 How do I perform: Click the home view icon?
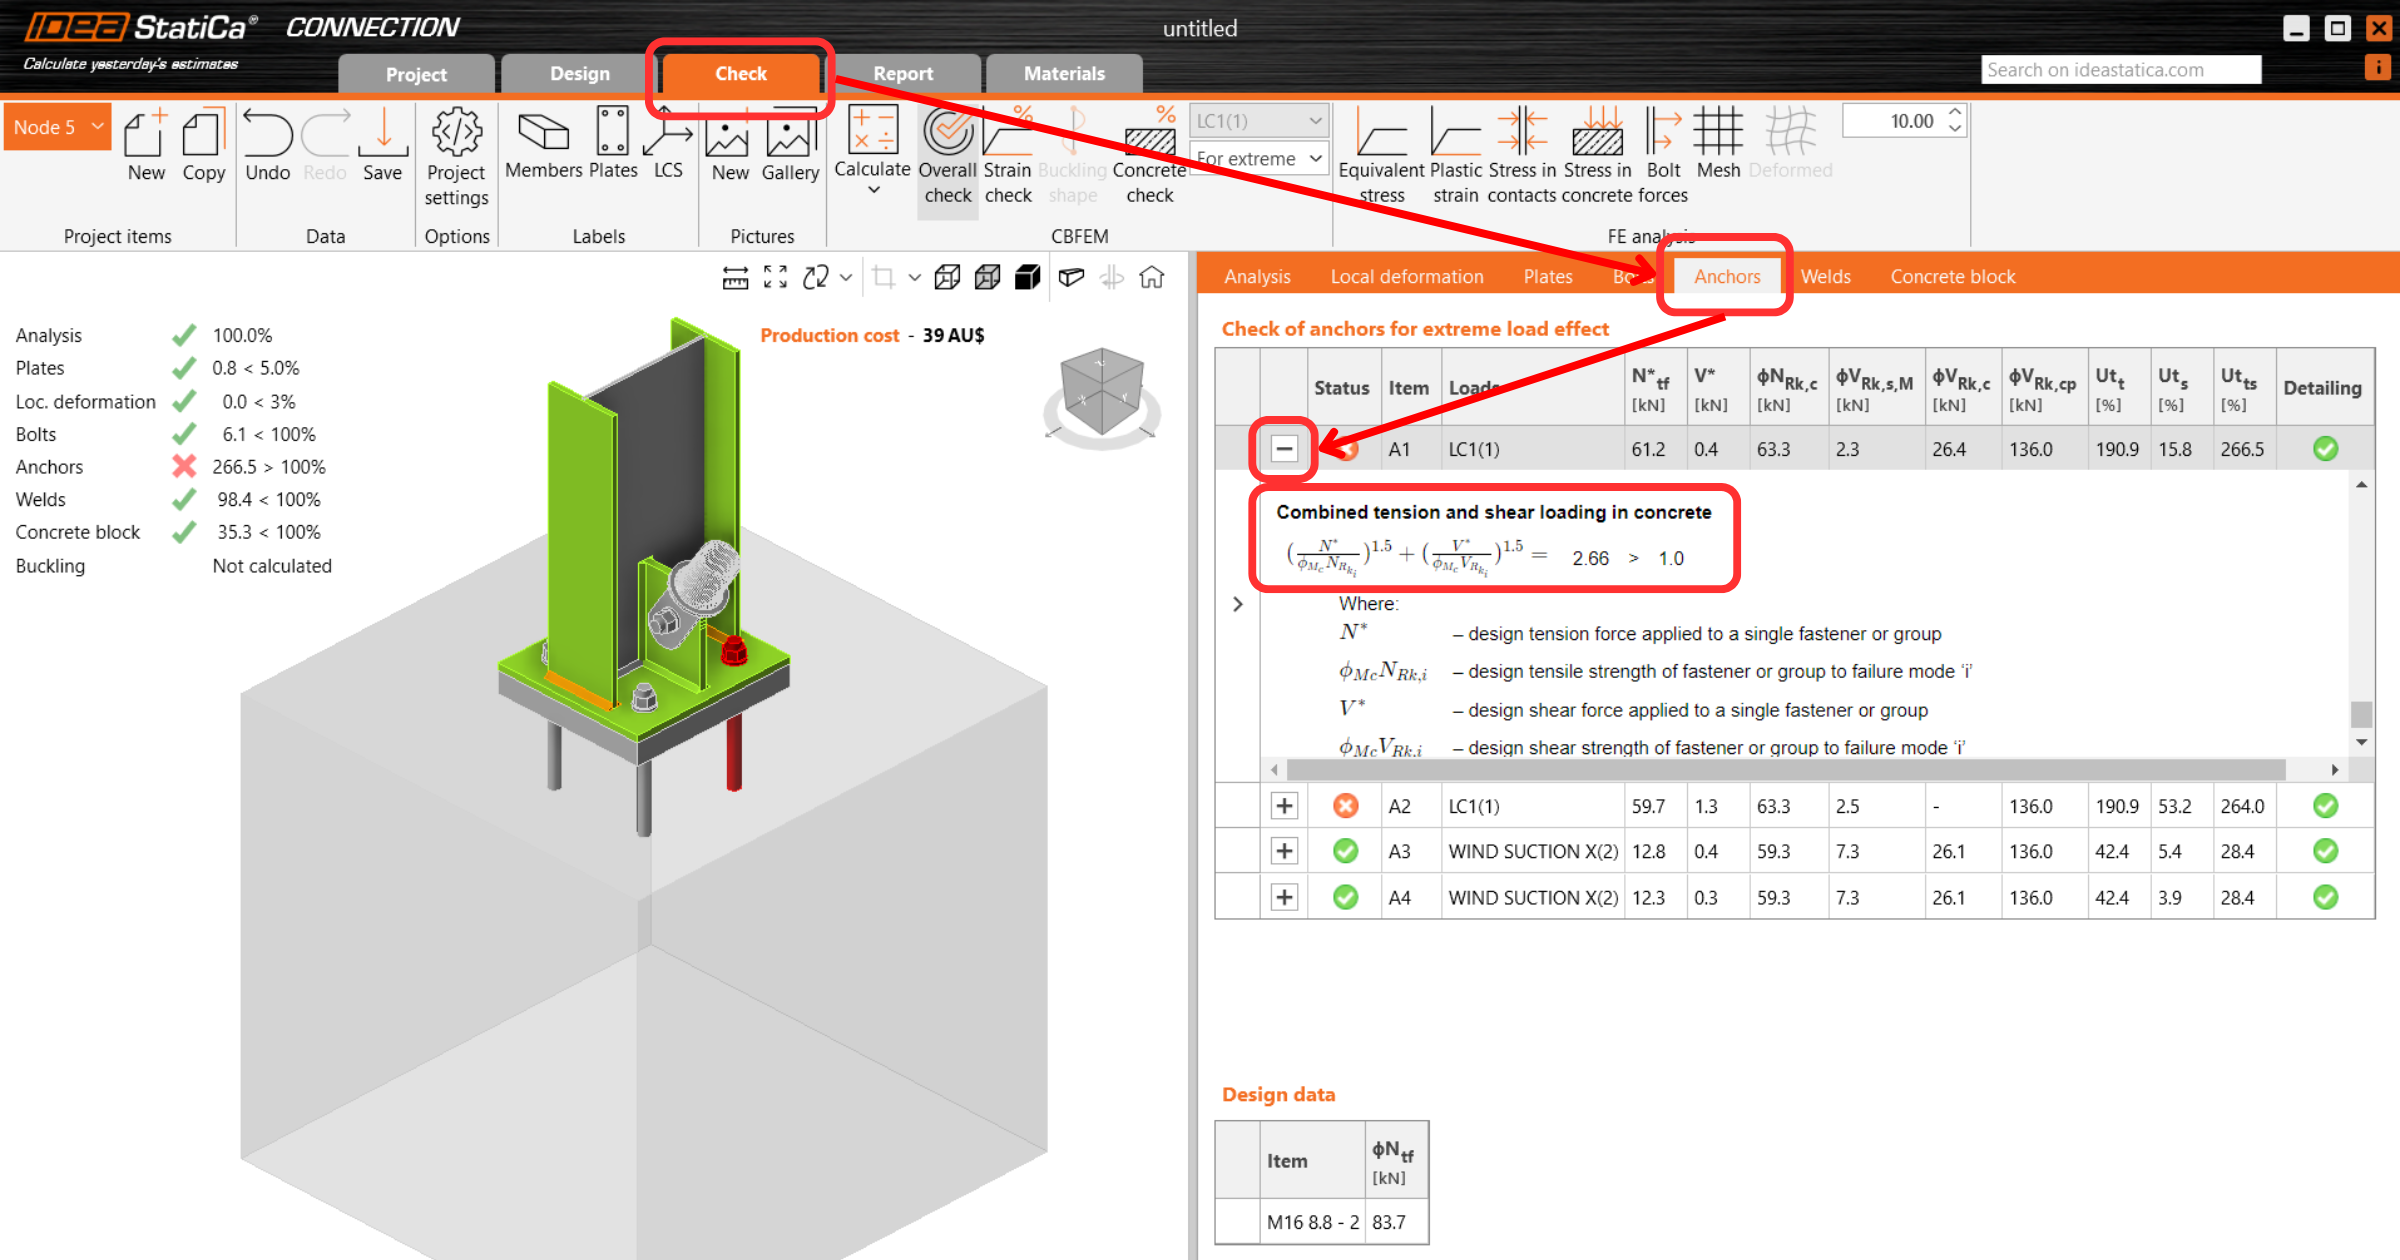(x=1152, y=277)
